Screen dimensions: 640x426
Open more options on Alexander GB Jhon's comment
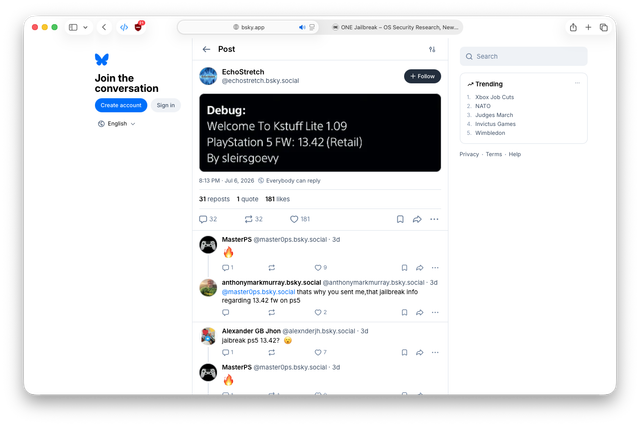pyautogui.click(x=435, y=352)
